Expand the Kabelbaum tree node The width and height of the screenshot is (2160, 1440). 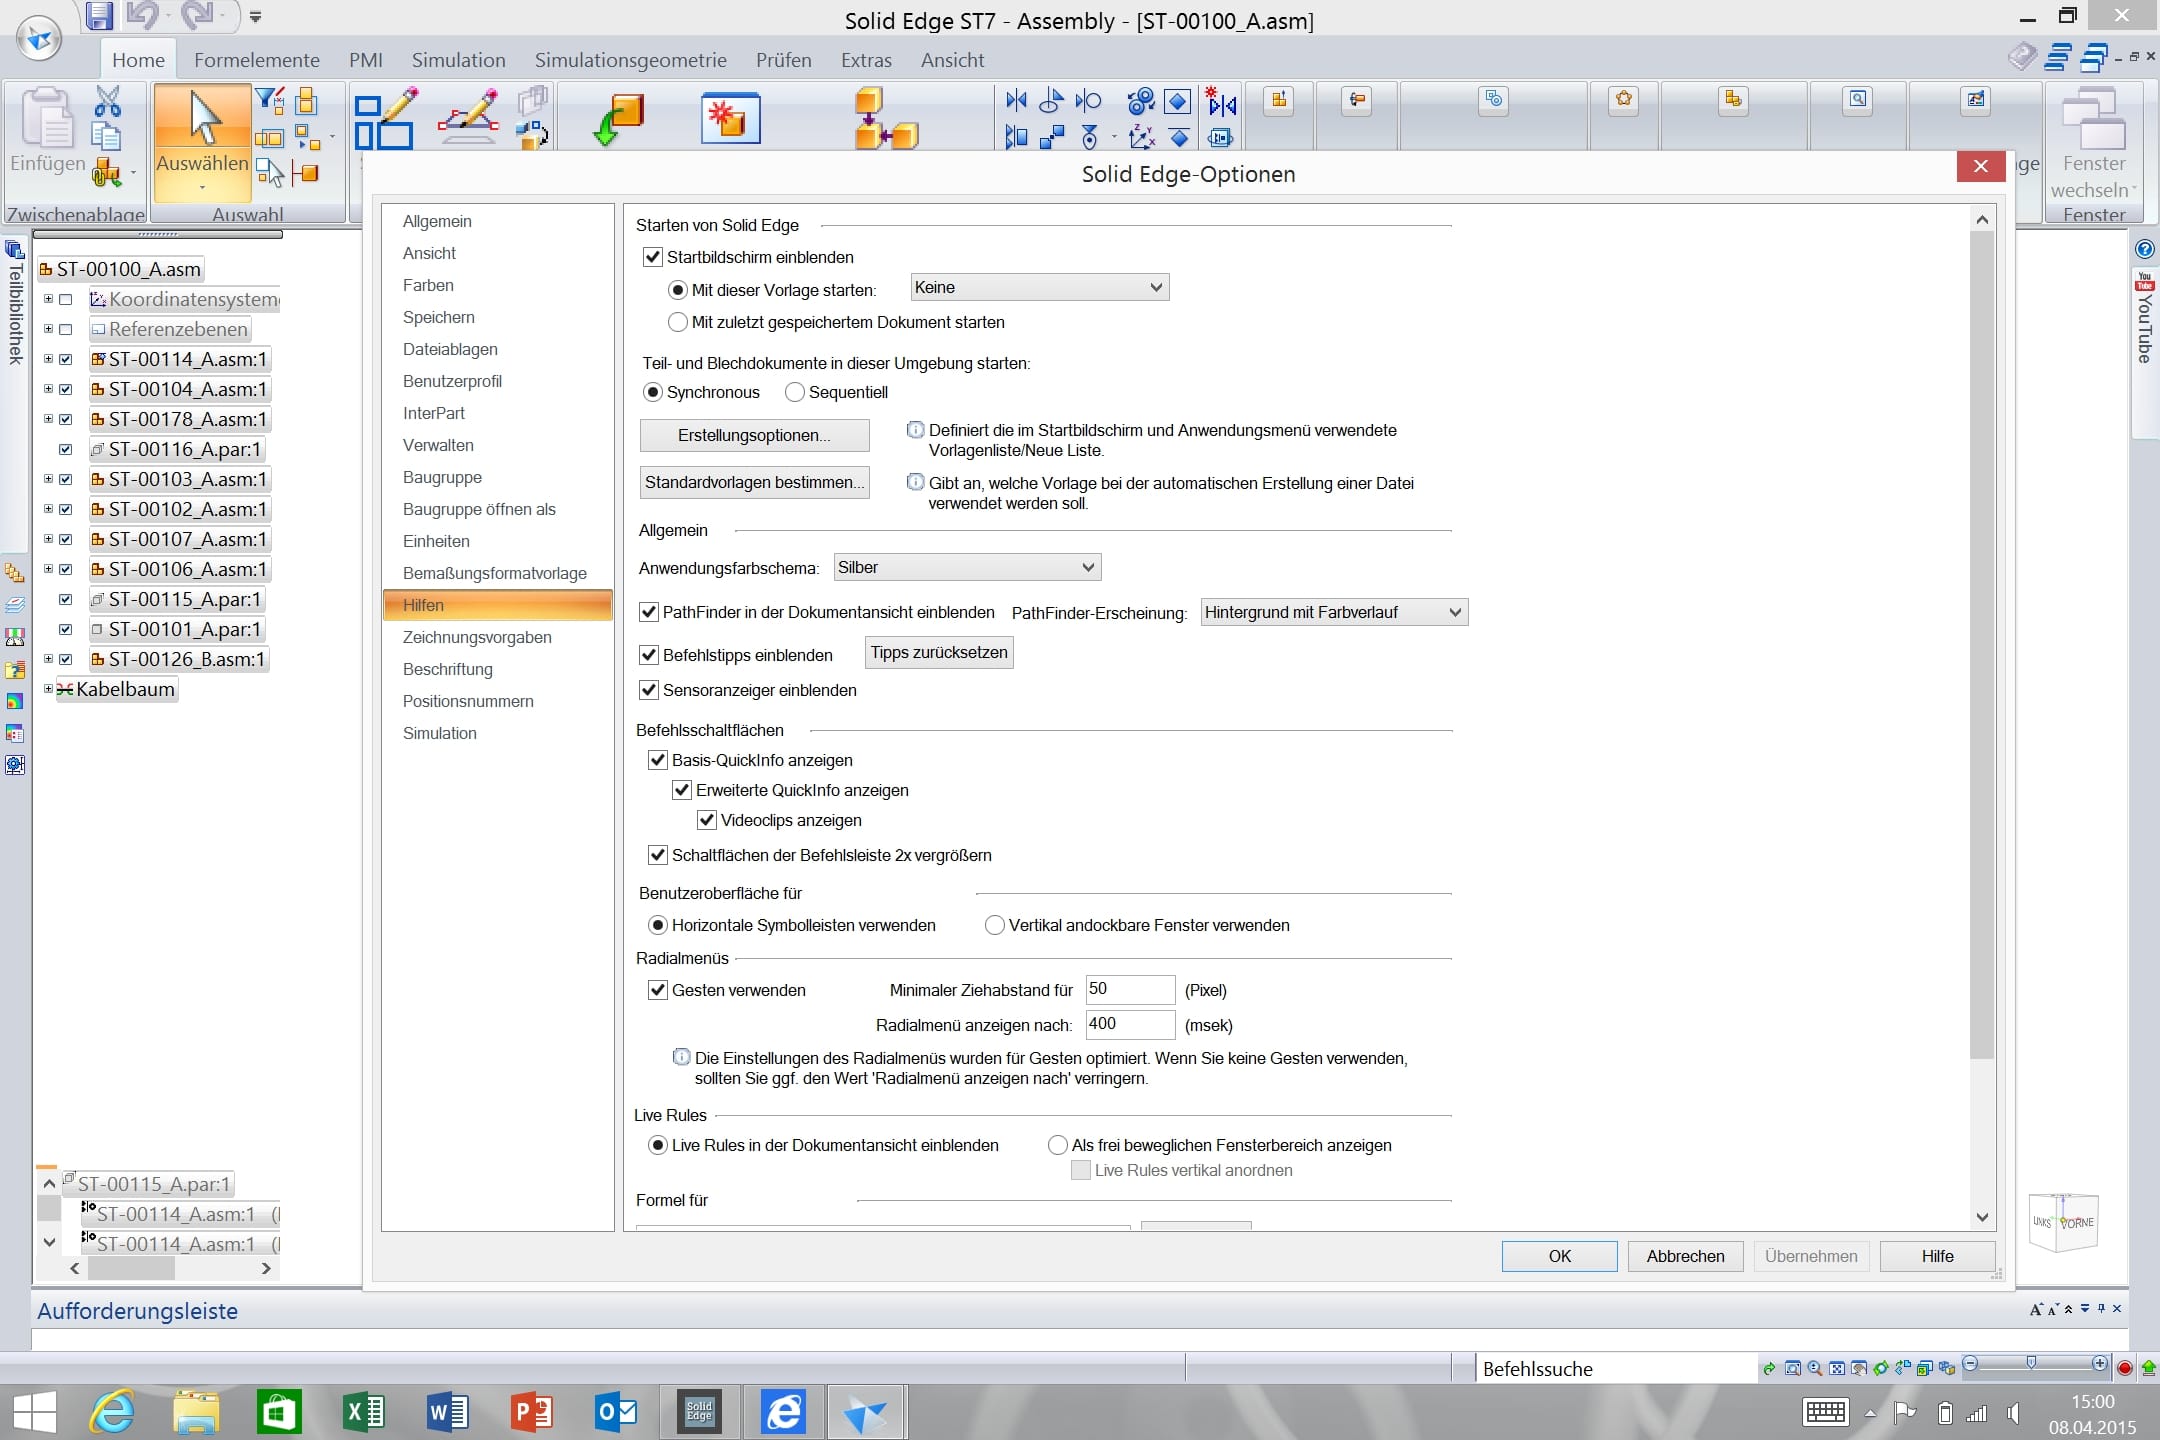click(x=48, y=689)
